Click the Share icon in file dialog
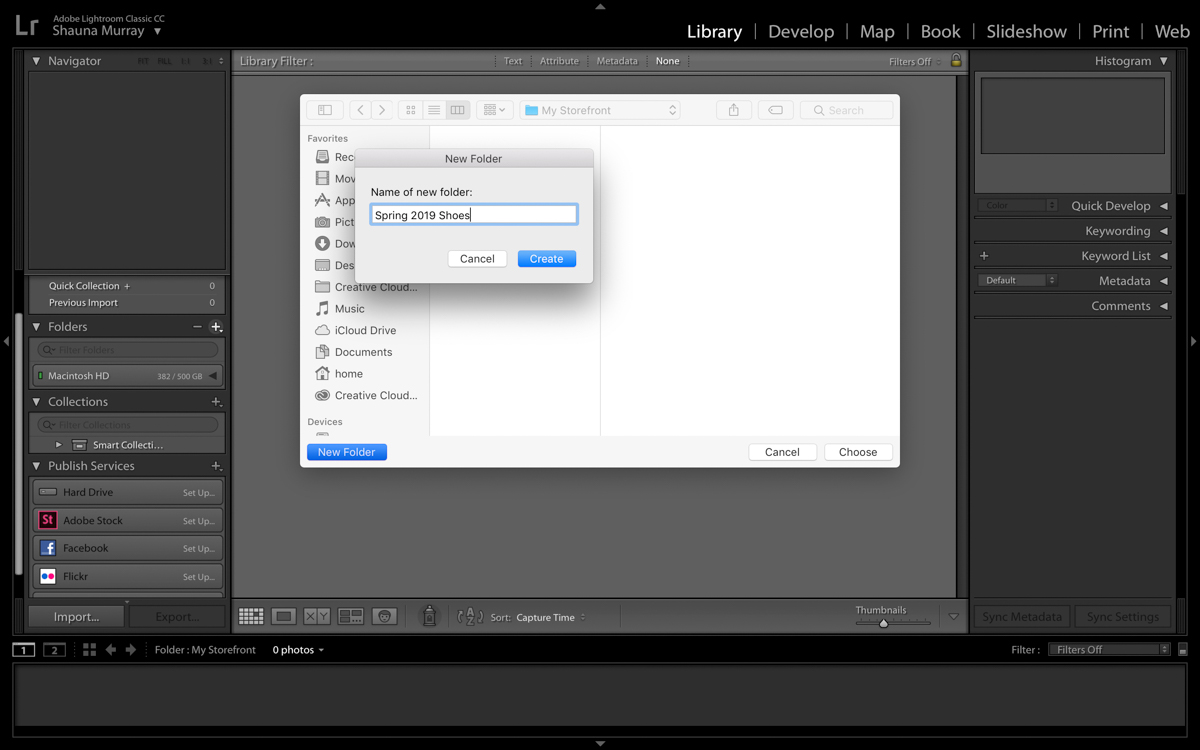 pyautogui.click(x=733, y=110)
